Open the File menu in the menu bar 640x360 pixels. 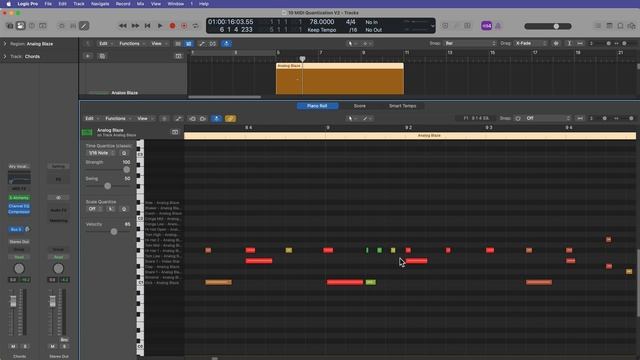(48, 4)
